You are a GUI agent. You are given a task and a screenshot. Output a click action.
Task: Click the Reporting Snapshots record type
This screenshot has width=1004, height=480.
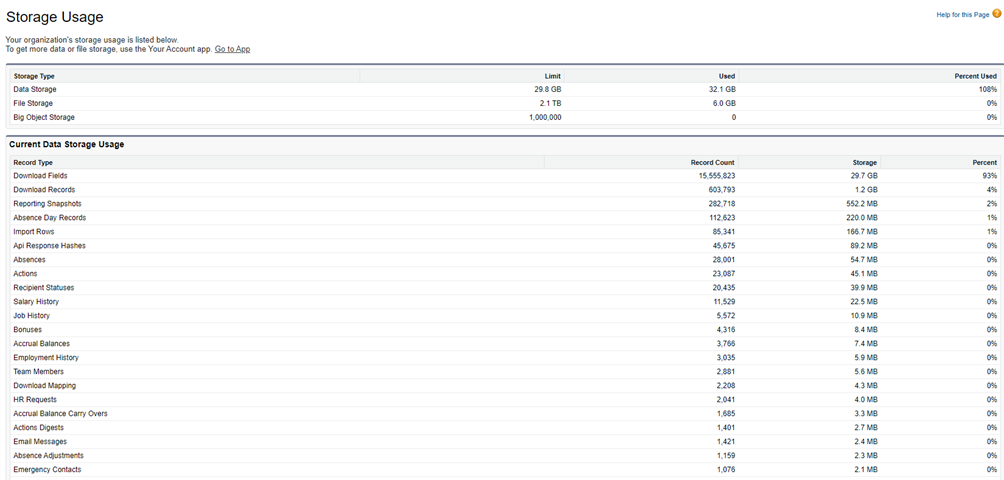point(48,204)
